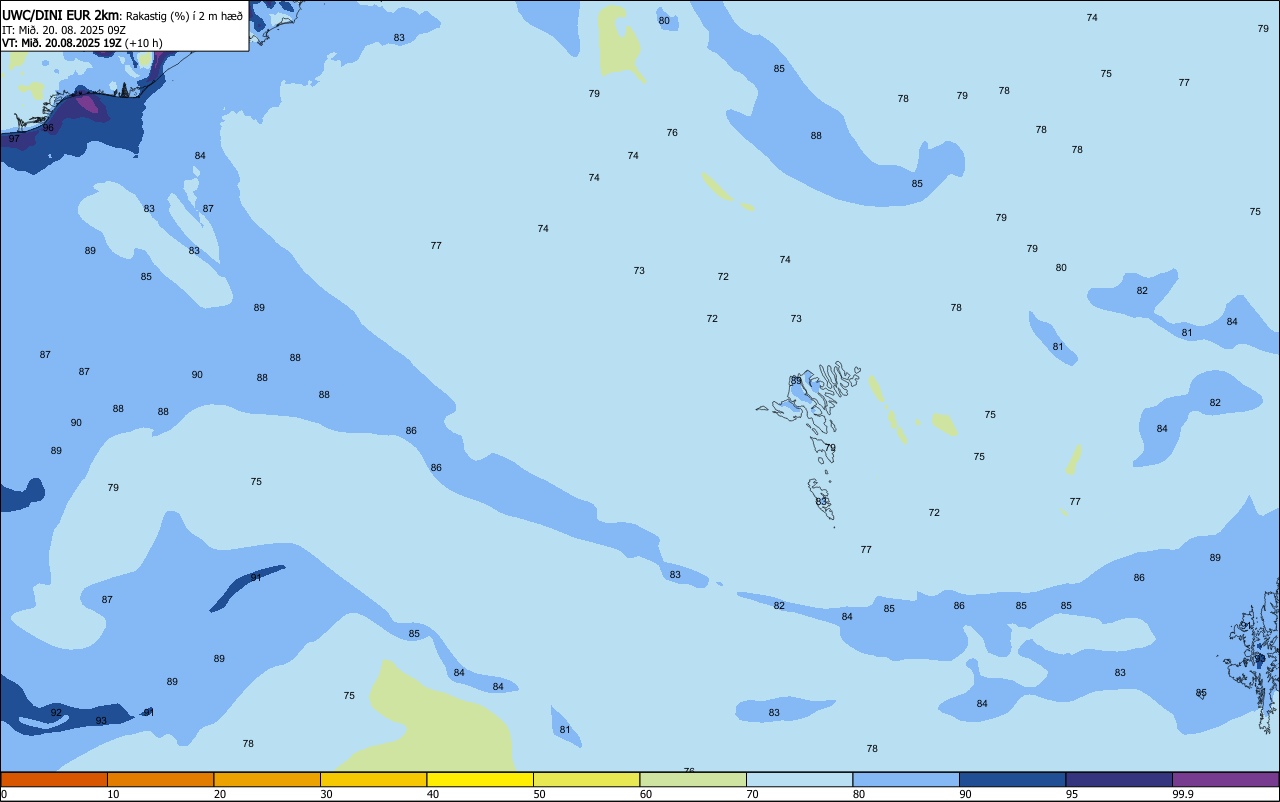The width and height of the screenshot is (1280, 802).
Task: Select the purple legend swatch above 99.9
Action: pyautogui.click(x=1225, y=779)
